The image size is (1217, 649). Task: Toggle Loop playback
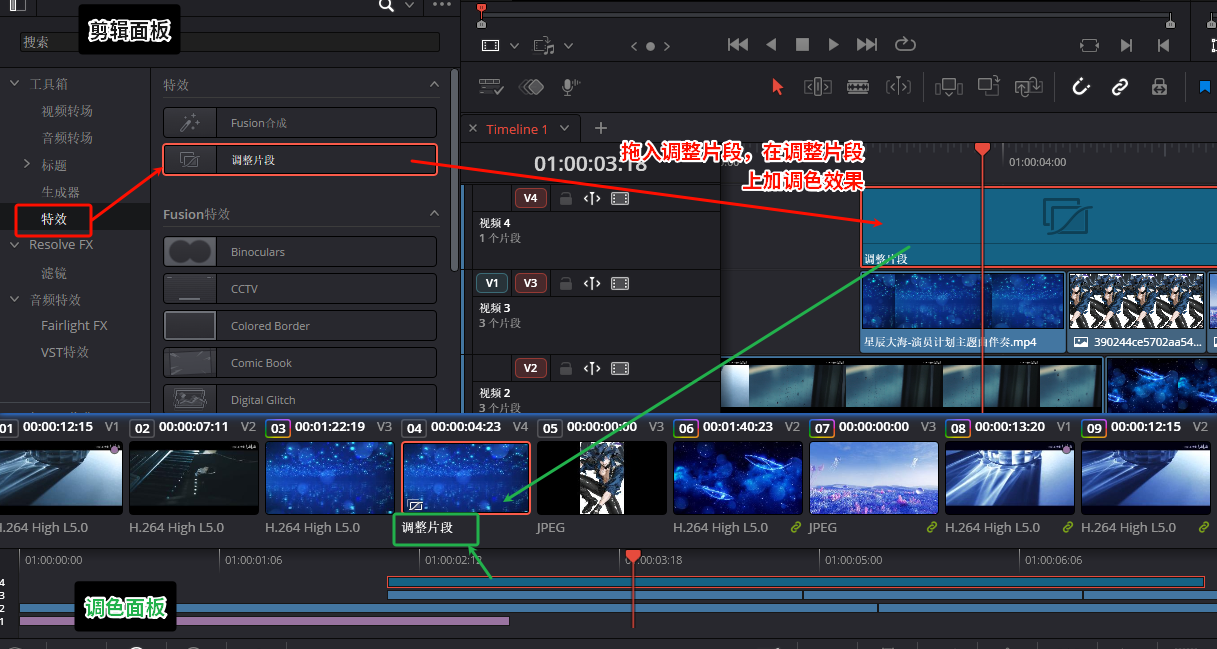tap(905, 45)
